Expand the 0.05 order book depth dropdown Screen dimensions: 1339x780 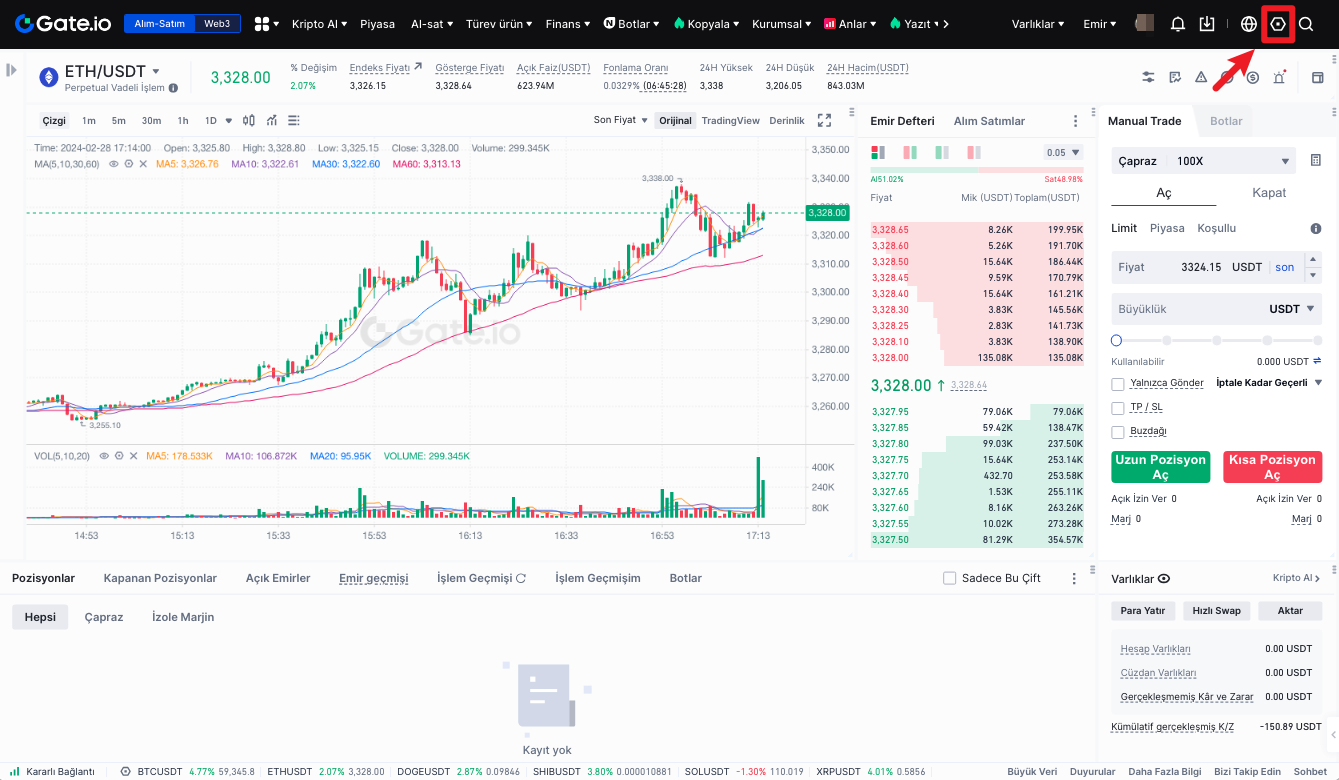coord(1063,153)
